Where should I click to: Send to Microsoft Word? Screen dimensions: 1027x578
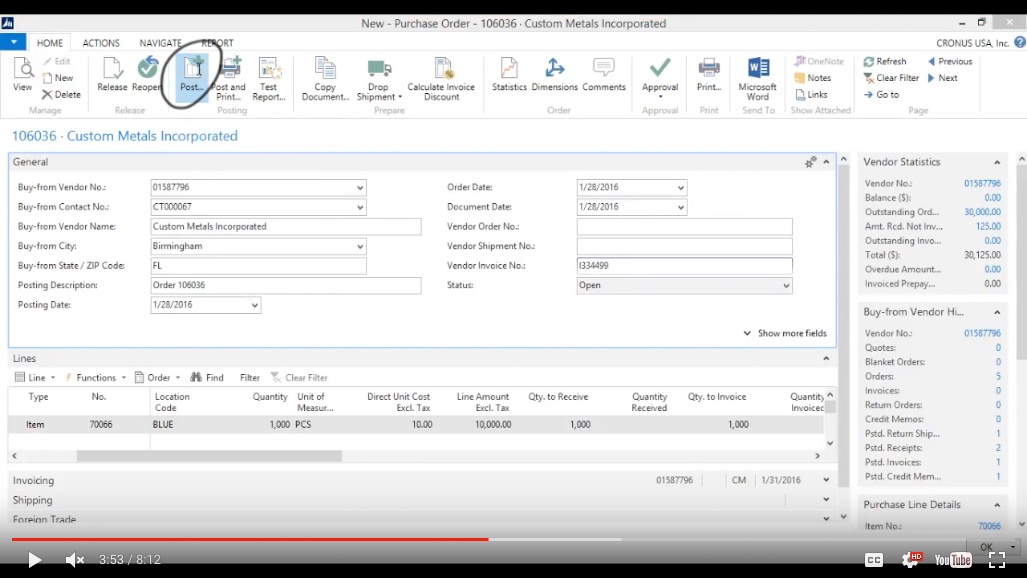pos(758,79)
